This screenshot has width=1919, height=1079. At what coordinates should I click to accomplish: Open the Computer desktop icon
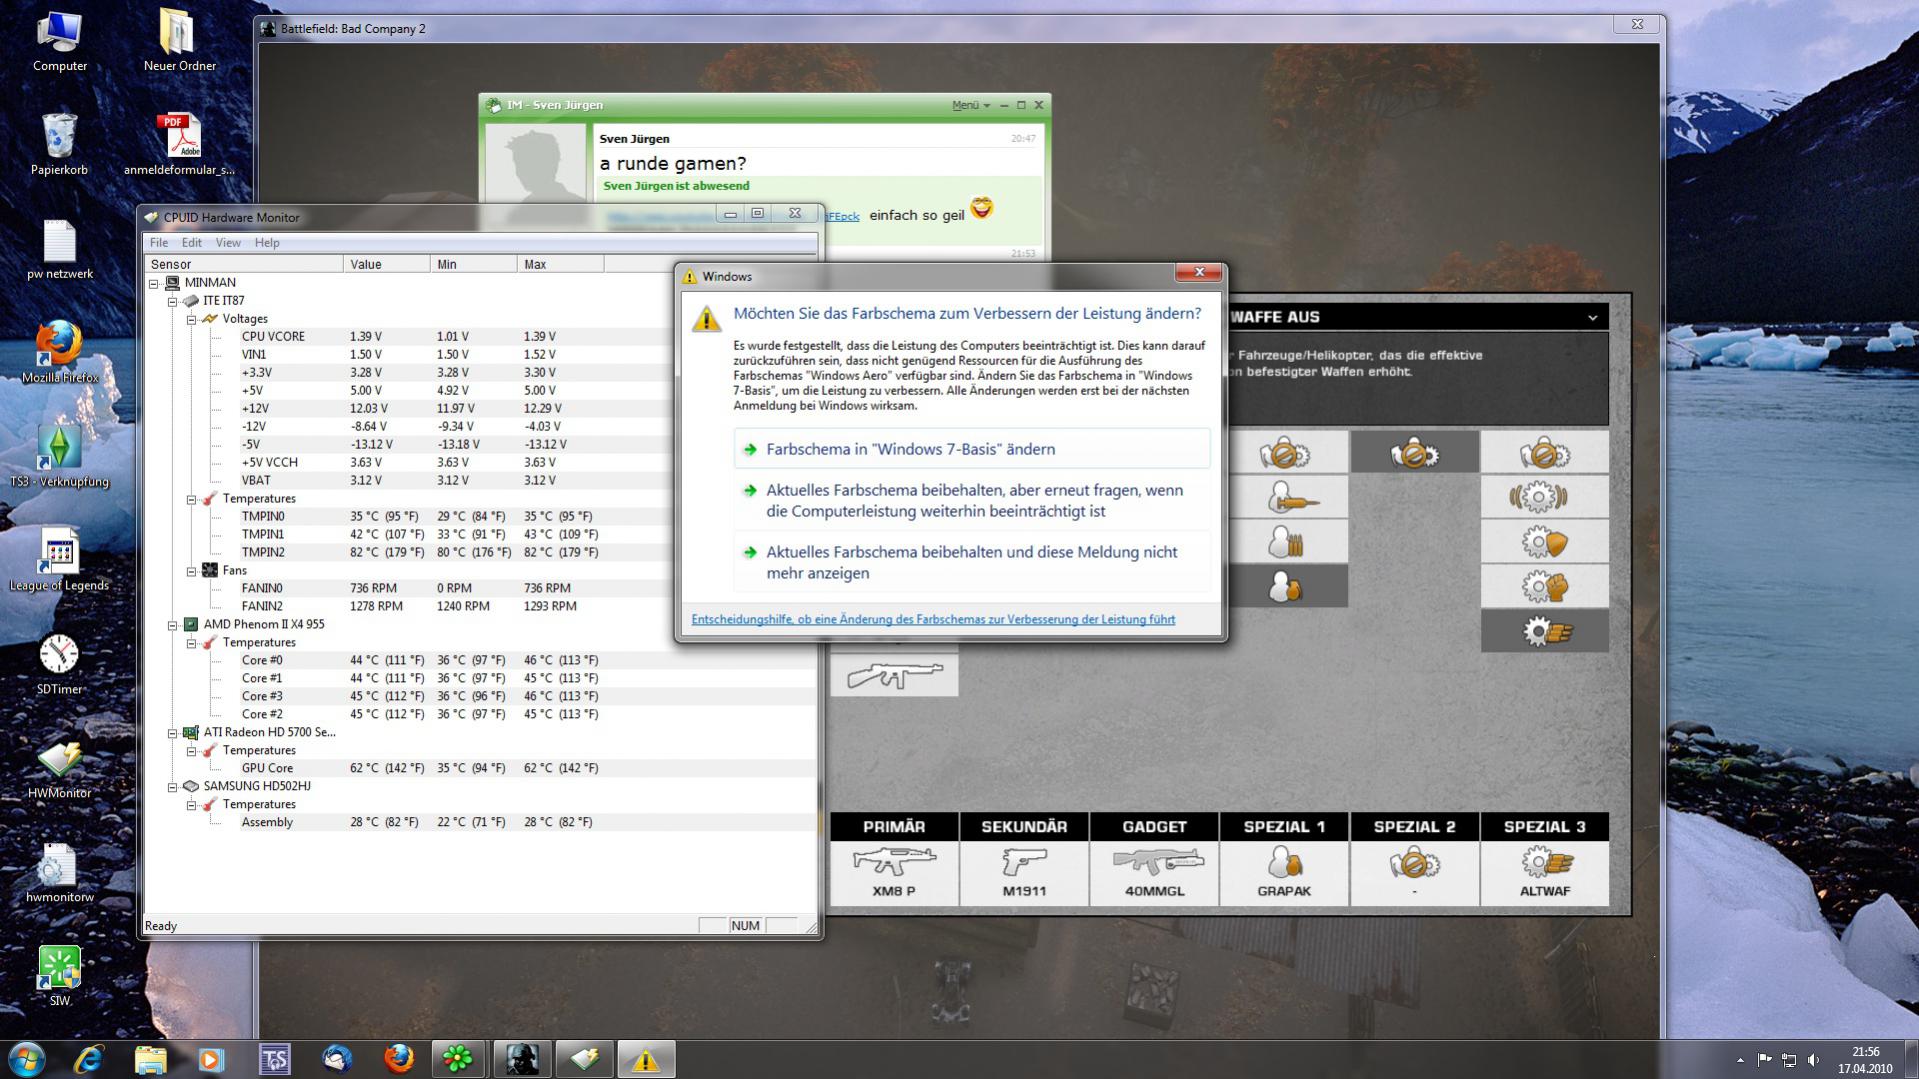(x=59, y=41)
